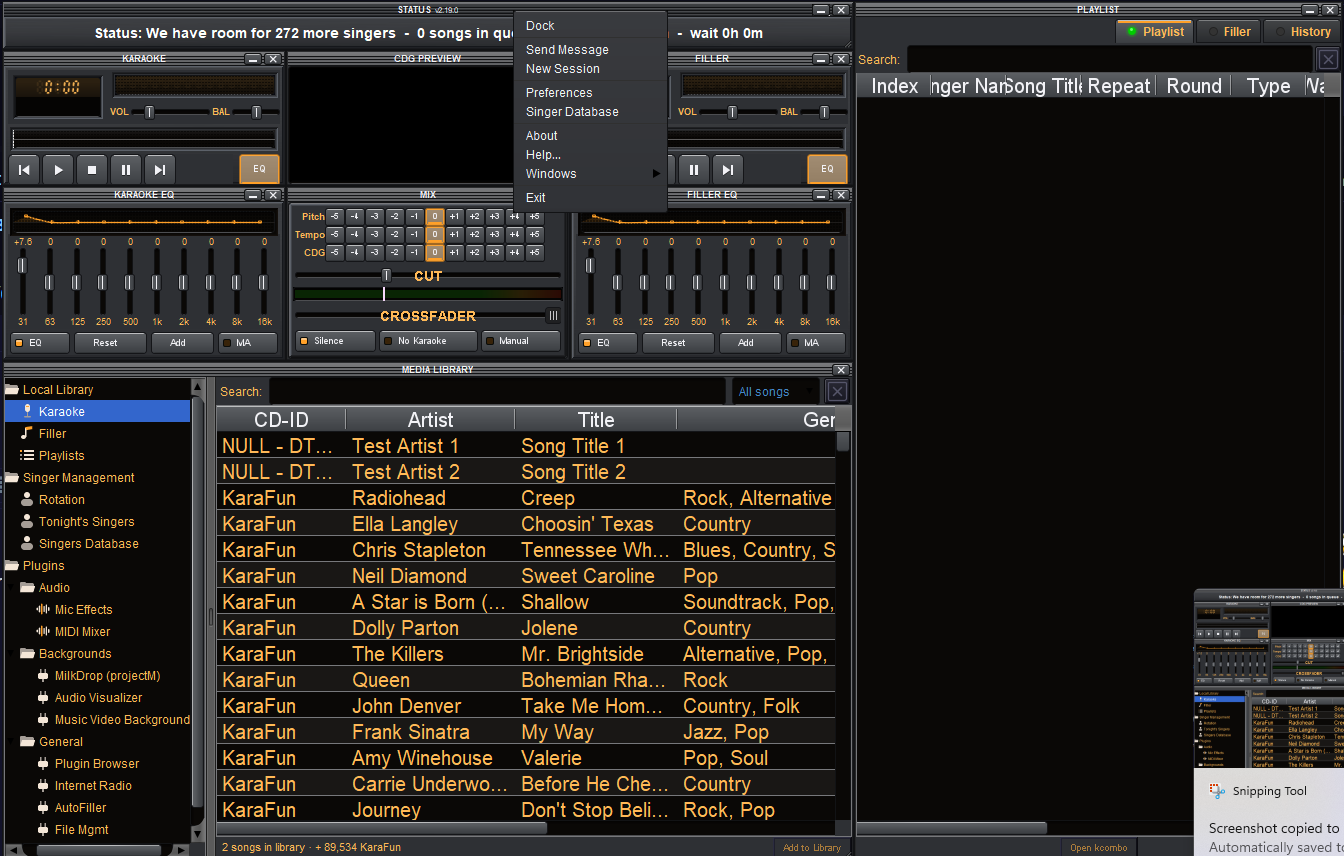Focus the Media Library search field

(x=497, y=392)
